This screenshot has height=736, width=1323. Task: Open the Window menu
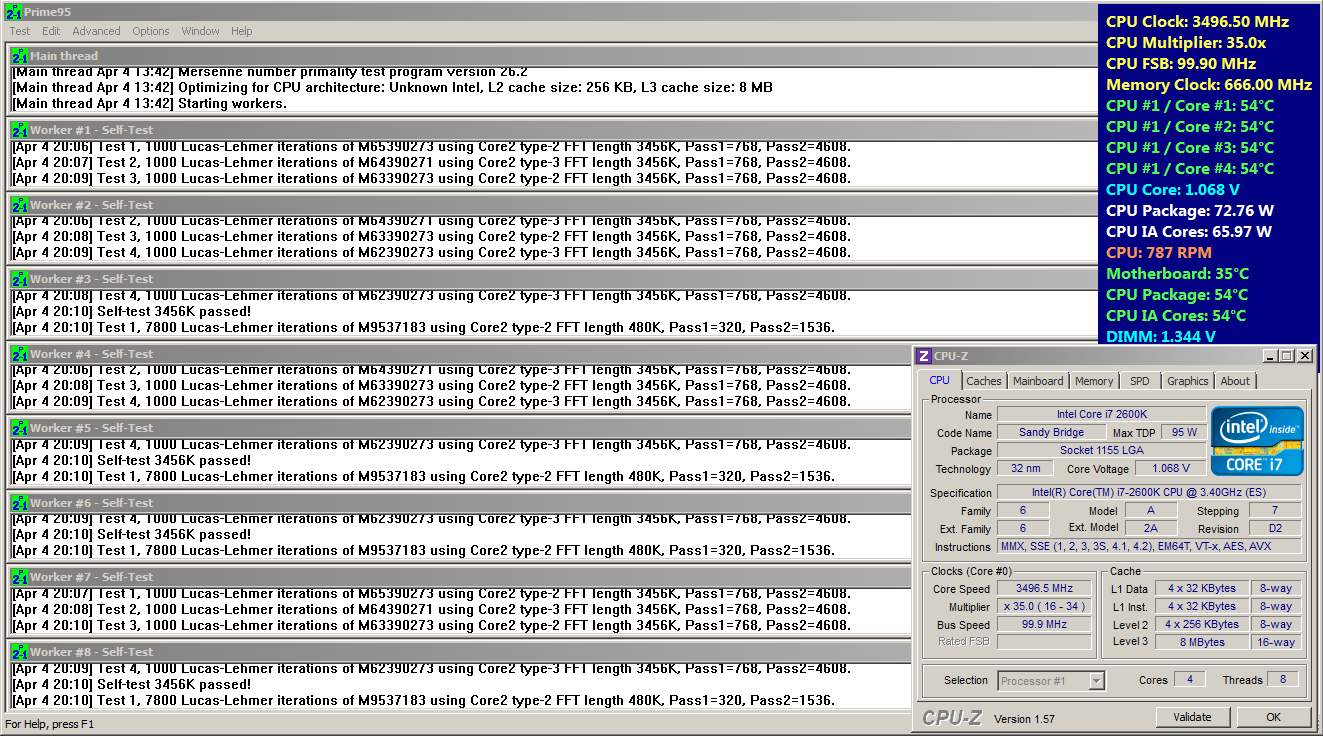[x=200, y=31]
